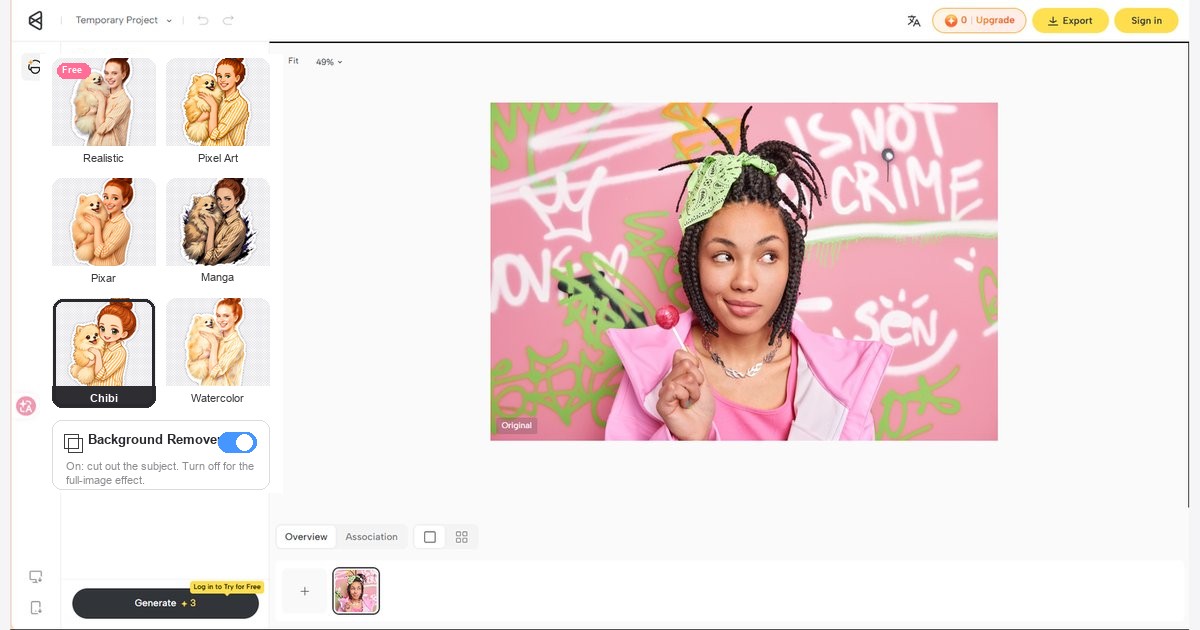Viewport: 1200px width, 630px height.
Task: Click the Original label on the canvas
Action: click(x=517, y=425)
